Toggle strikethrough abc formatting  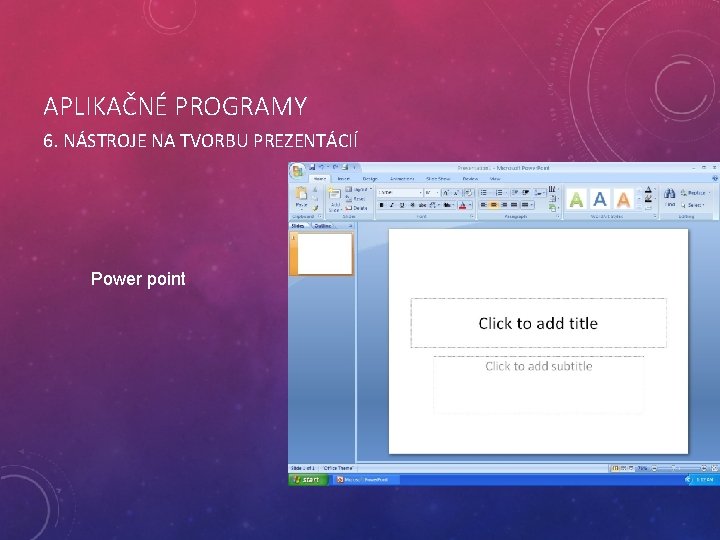pyautogui.click(x=422, y=205)
